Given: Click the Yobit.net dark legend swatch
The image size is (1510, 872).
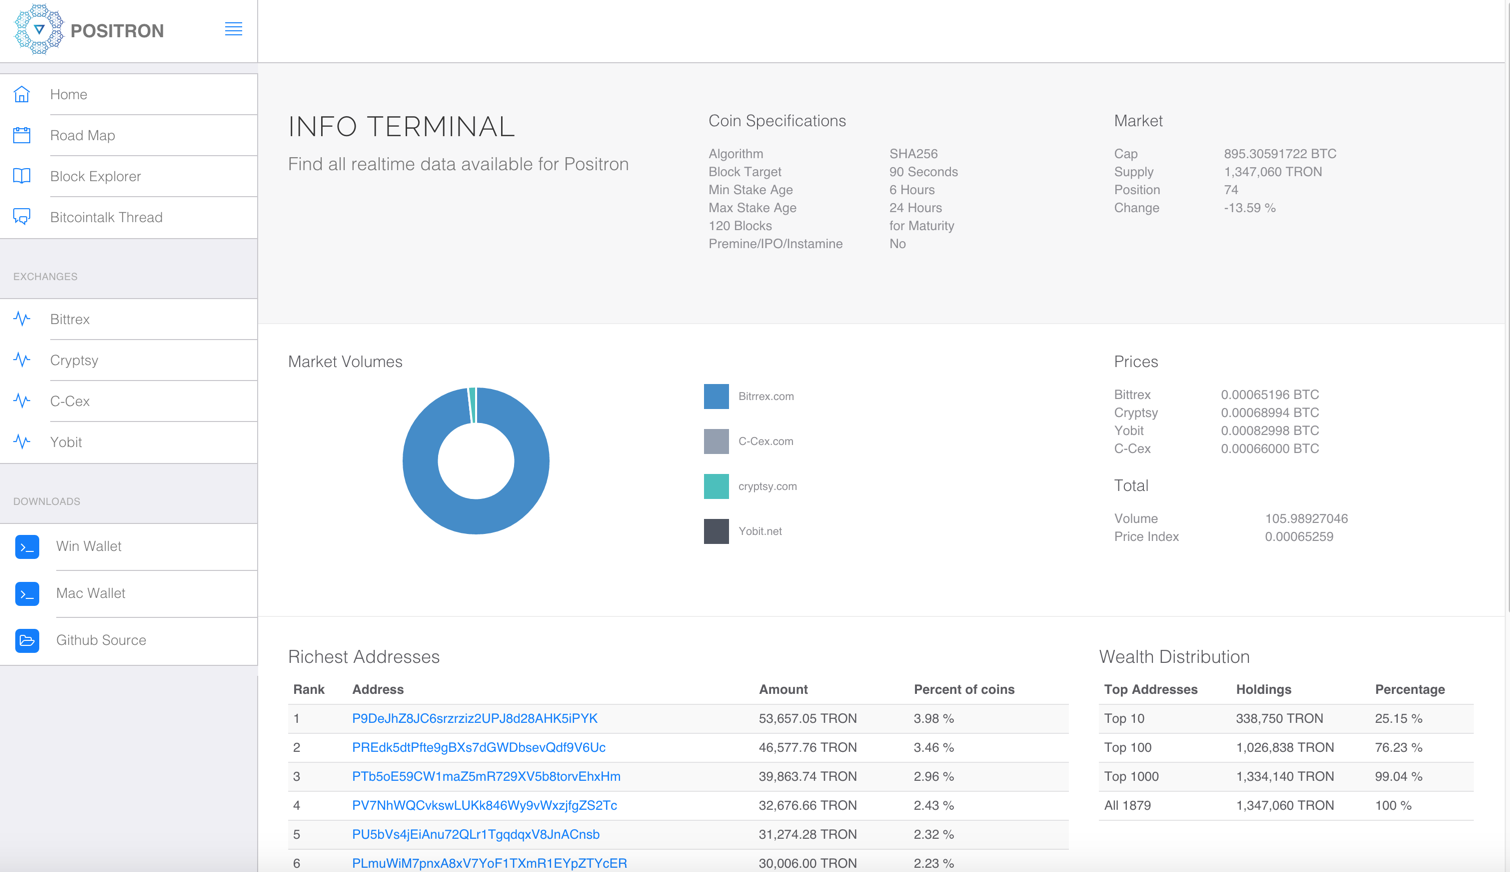Looking at the screenshot, I should 716,531.
